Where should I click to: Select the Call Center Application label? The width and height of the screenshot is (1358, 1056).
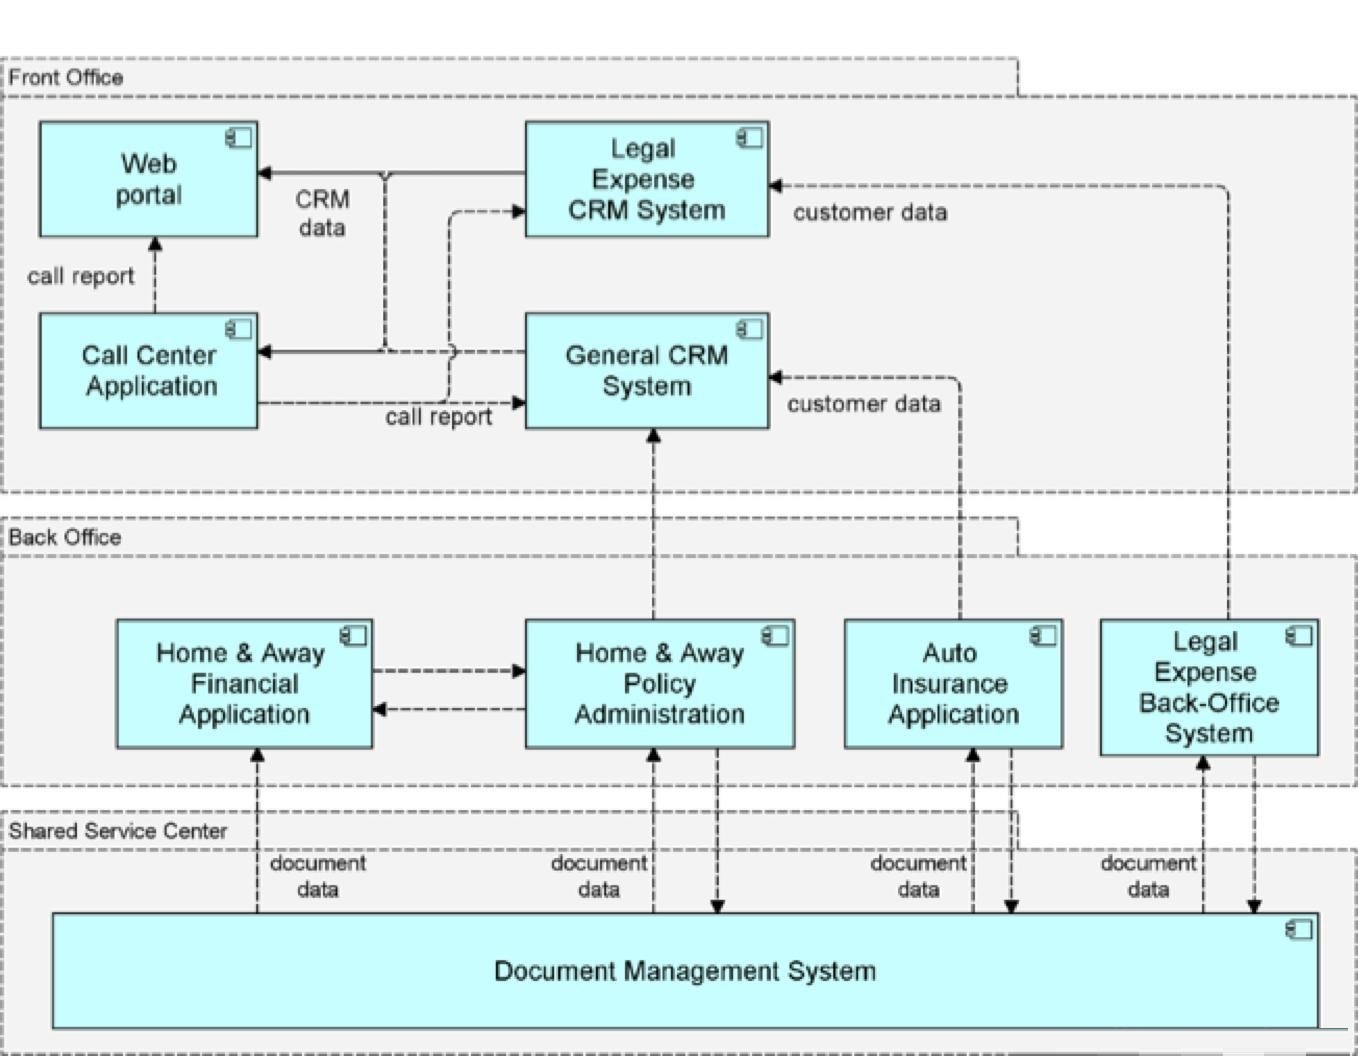[x=150, y=371]
